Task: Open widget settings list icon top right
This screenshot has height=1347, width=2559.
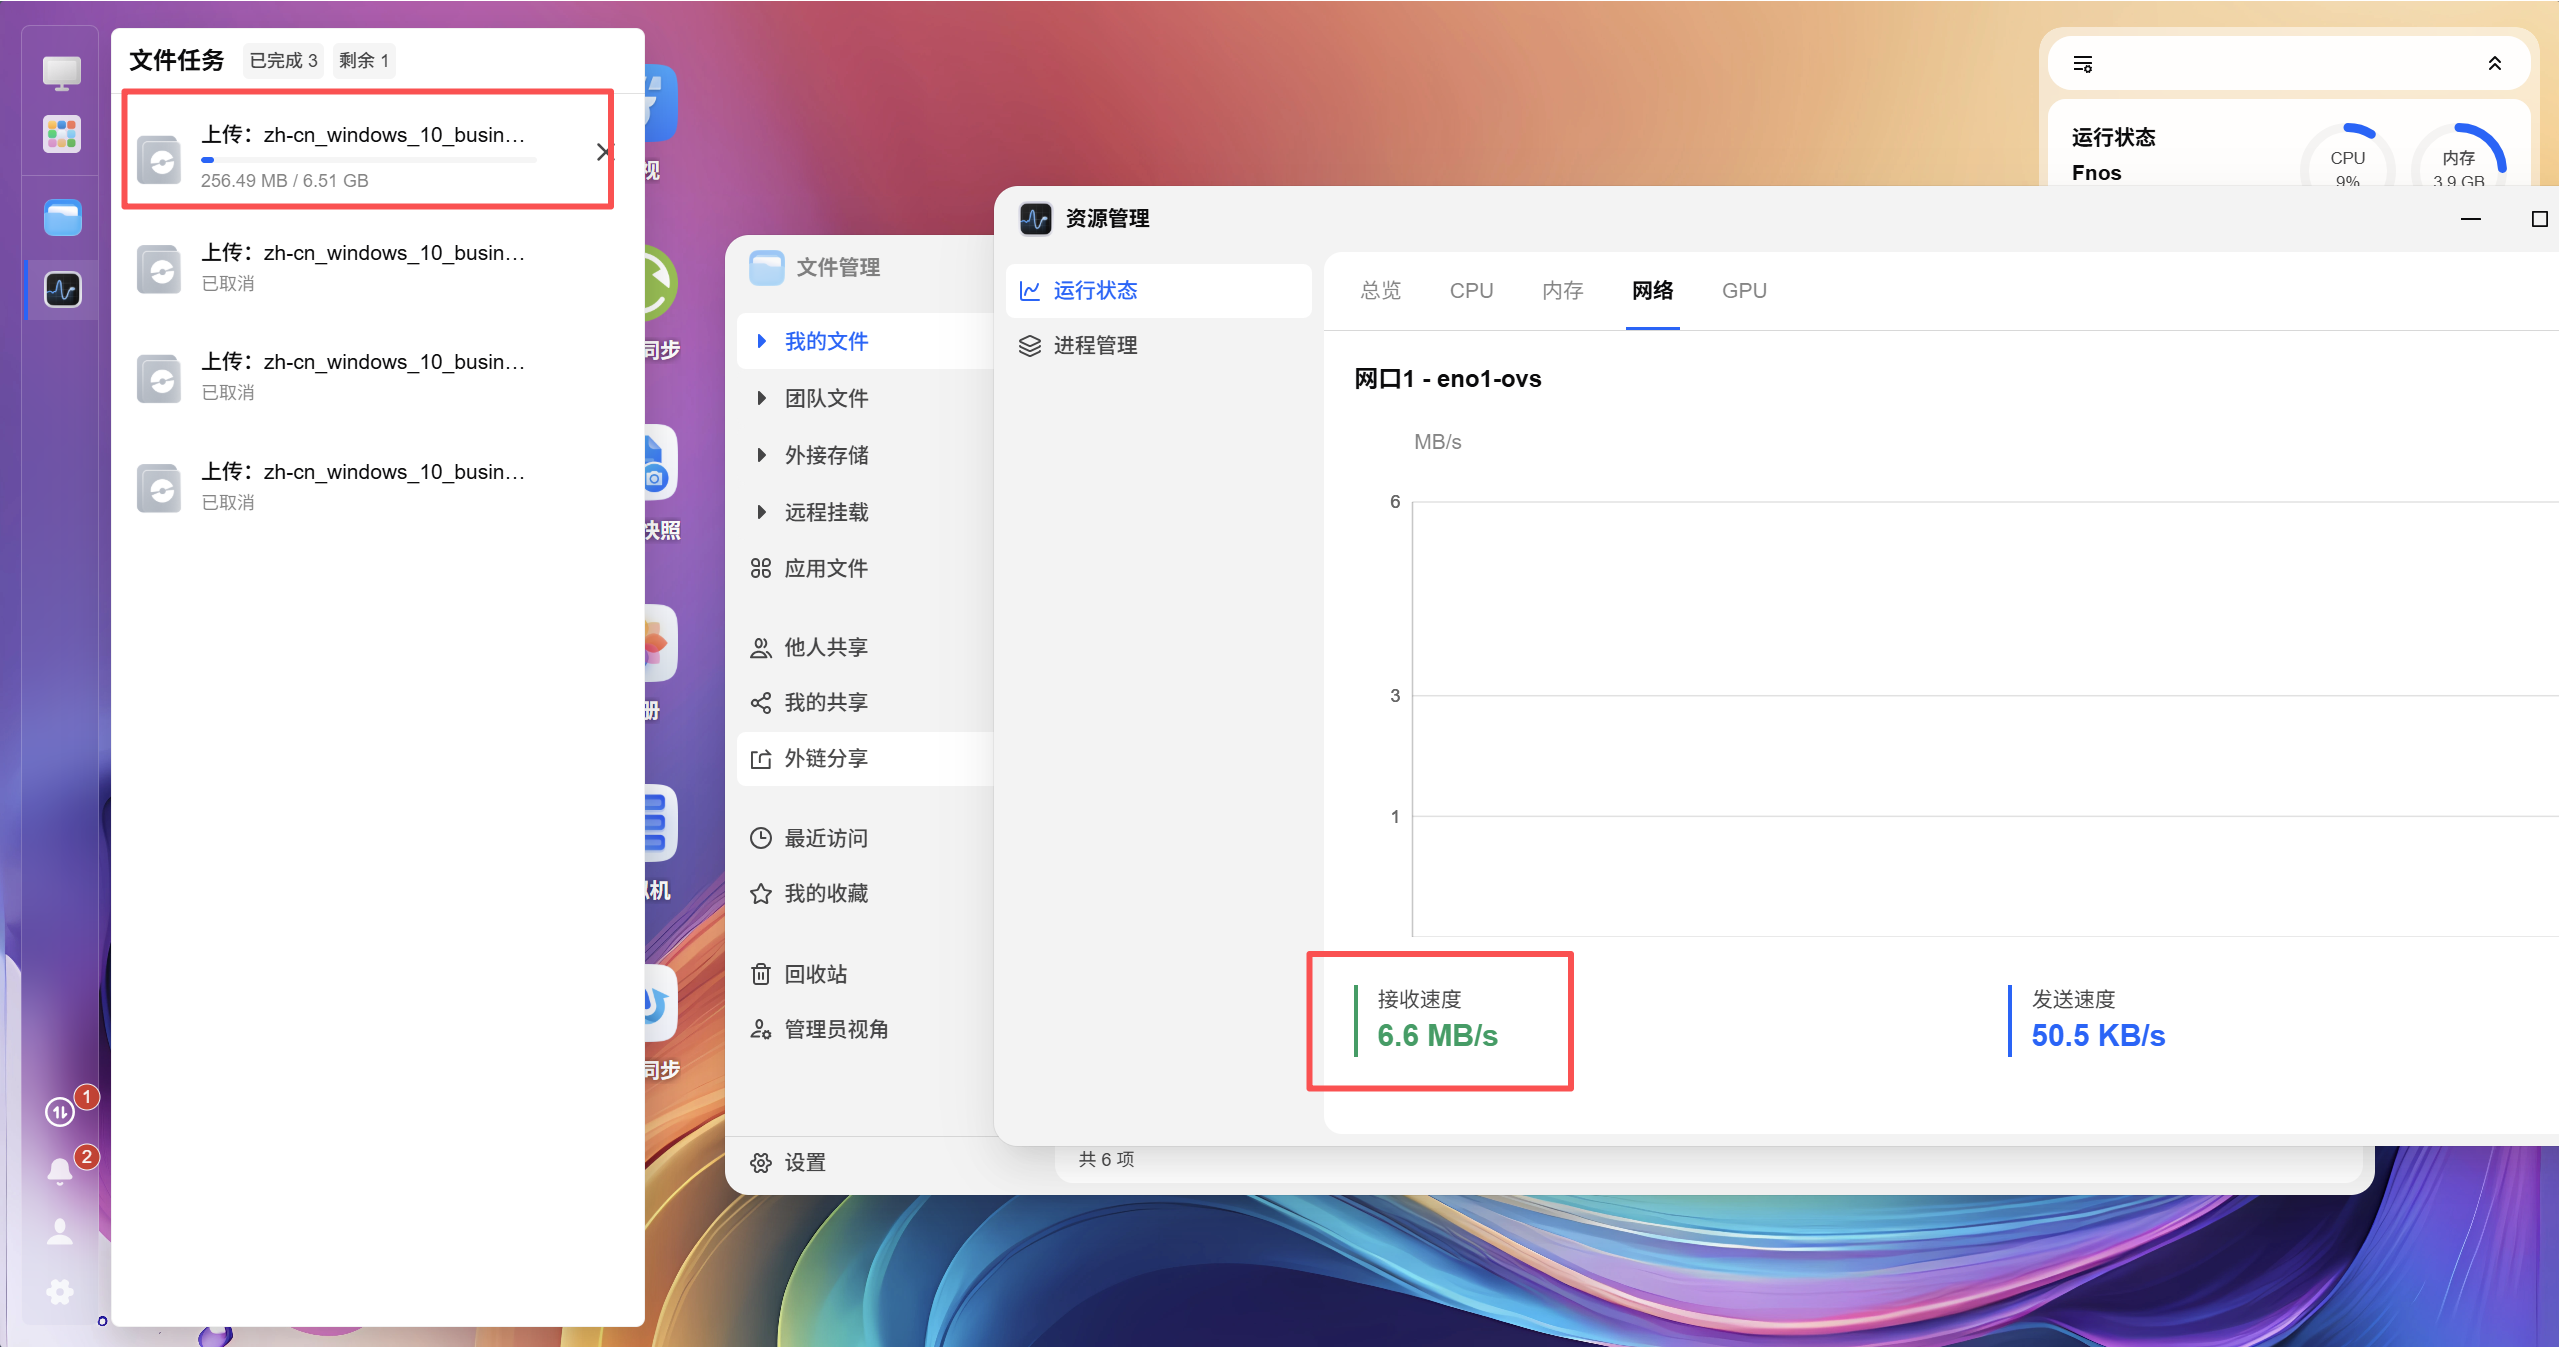Action: [x=2083, y=64]
